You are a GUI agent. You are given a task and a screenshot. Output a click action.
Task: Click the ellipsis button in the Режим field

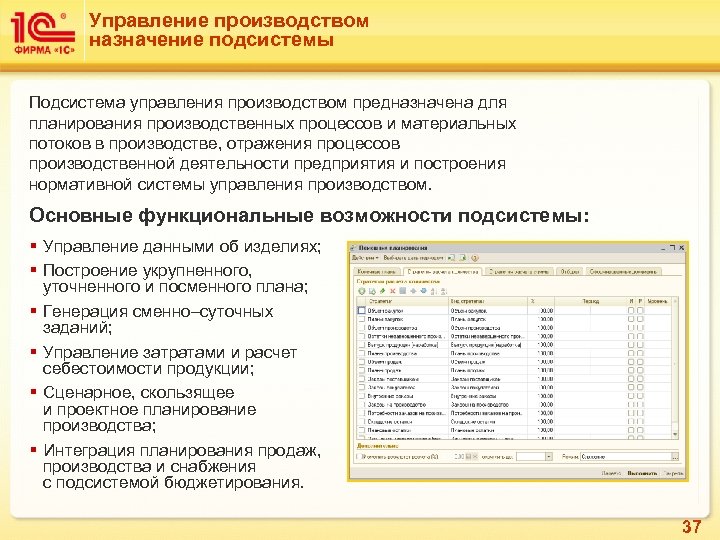coord(675,457)
